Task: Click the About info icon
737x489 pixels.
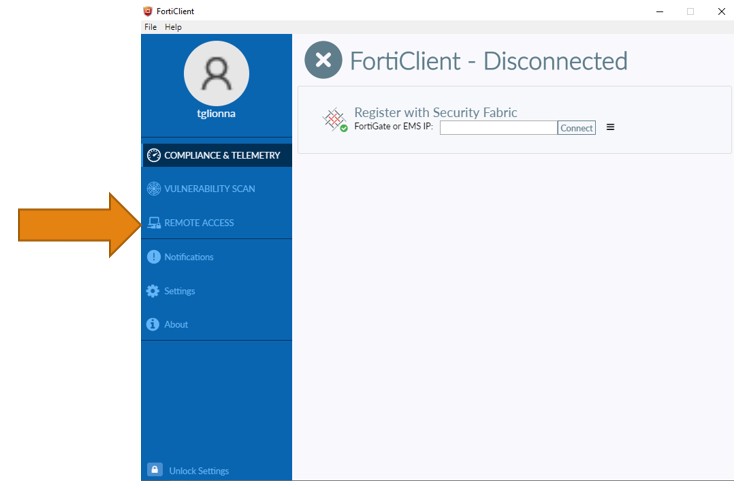Action: (x=153, y=324)
